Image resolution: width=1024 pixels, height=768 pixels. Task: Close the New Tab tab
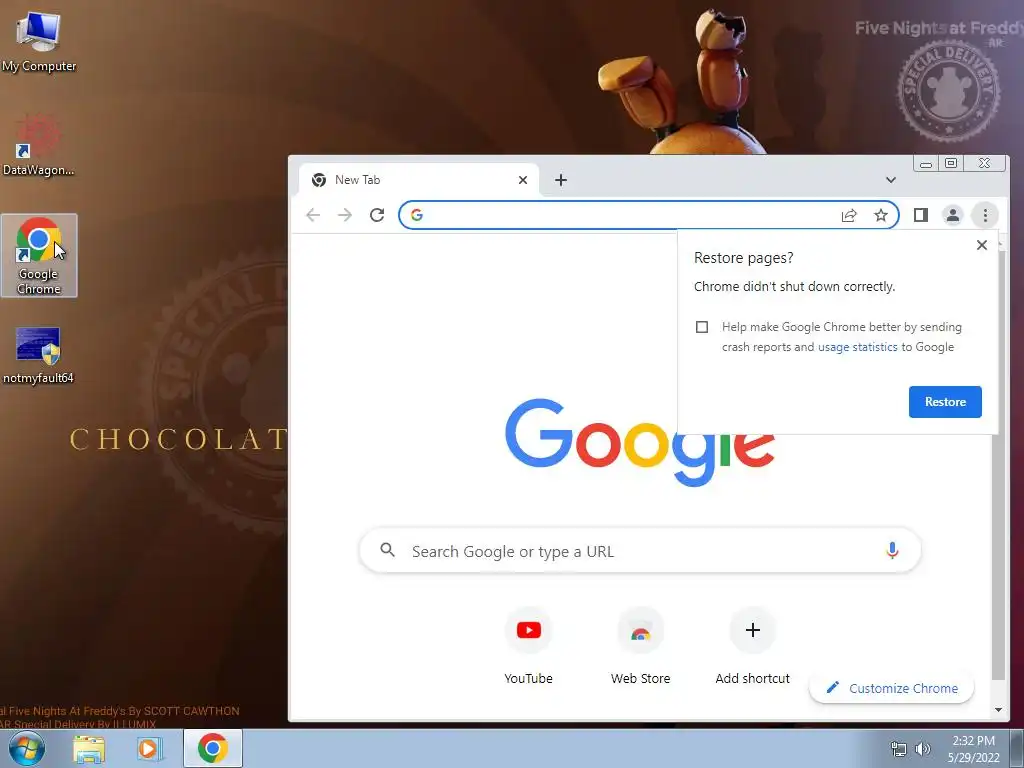coord(522,180)
